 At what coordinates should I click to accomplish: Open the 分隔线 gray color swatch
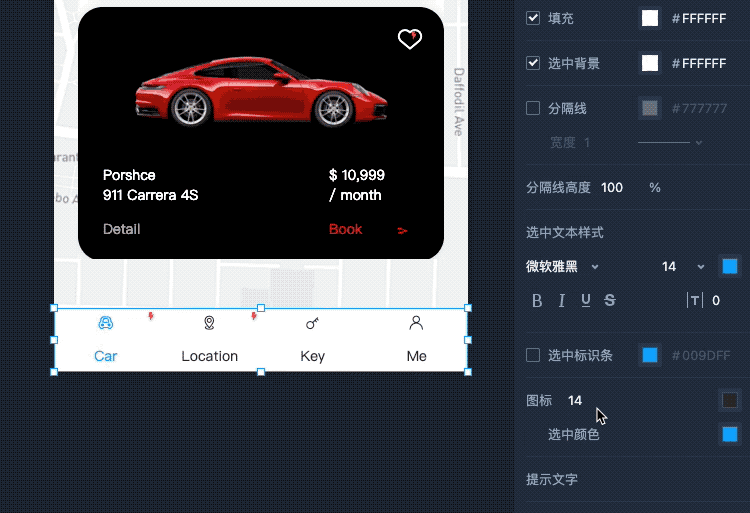pyautogui.click(x=650, y=108)
